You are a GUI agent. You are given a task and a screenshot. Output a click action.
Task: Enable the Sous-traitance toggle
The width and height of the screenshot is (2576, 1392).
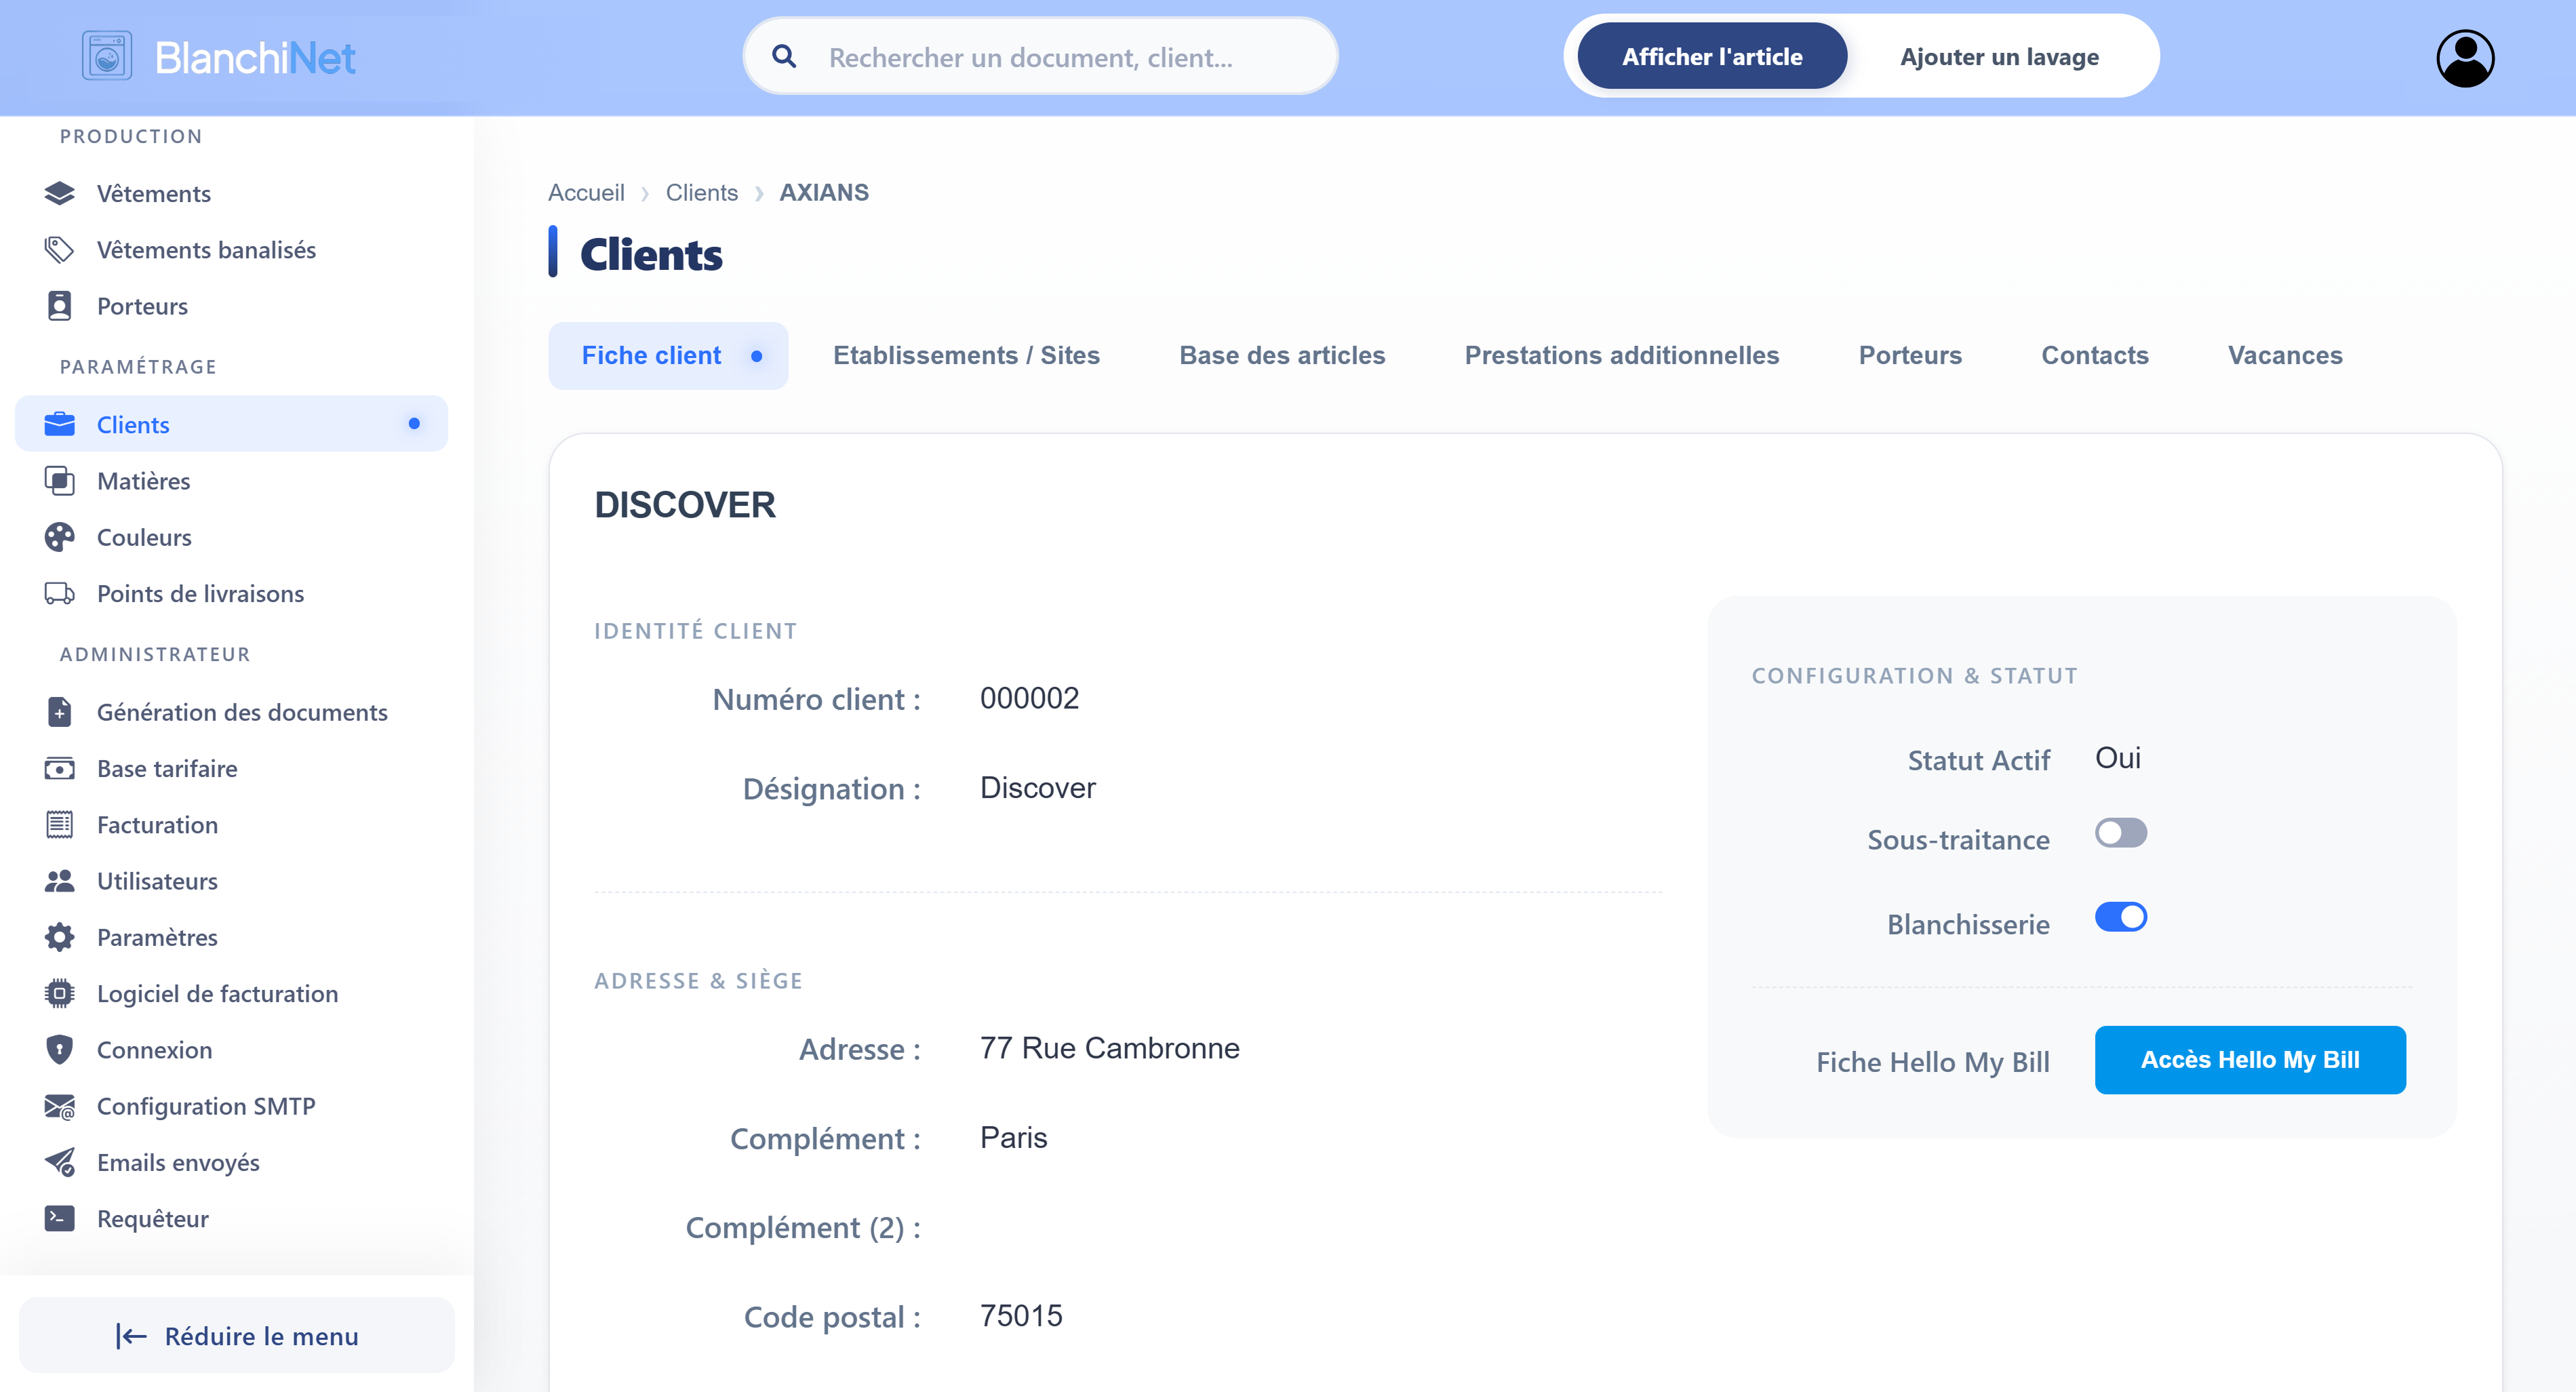pyautogui.click(x=2120, y=833)
